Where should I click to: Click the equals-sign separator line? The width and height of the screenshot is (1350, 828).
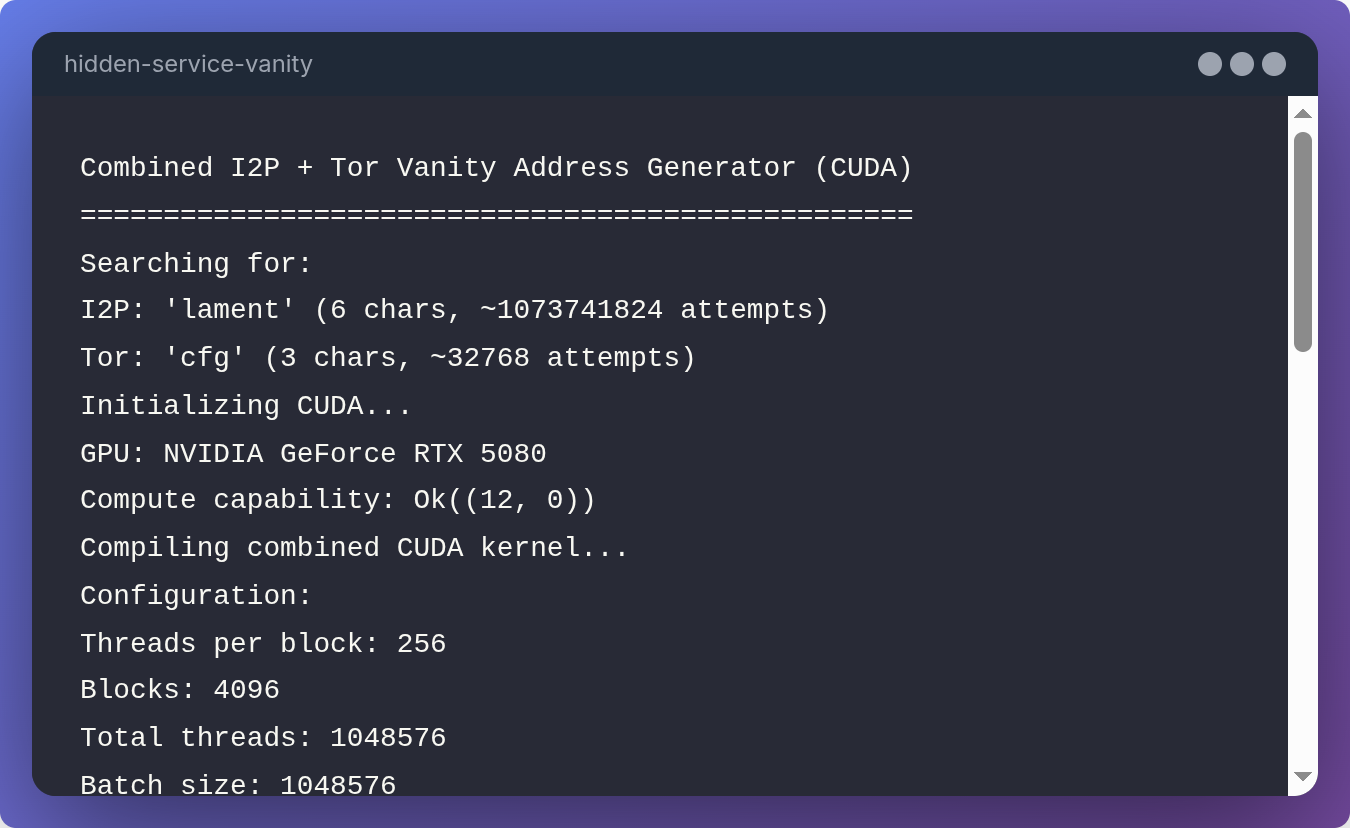coord(496,216)
